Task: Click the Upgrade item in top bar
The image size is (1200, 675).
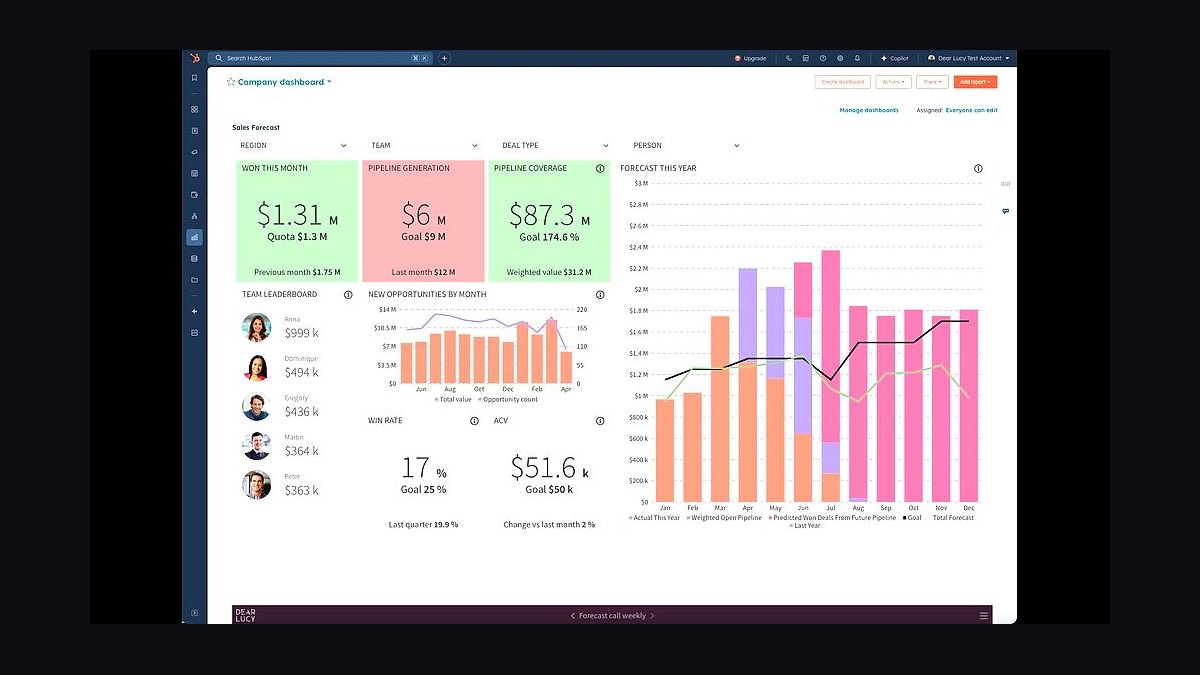Action: coord(750,58)
